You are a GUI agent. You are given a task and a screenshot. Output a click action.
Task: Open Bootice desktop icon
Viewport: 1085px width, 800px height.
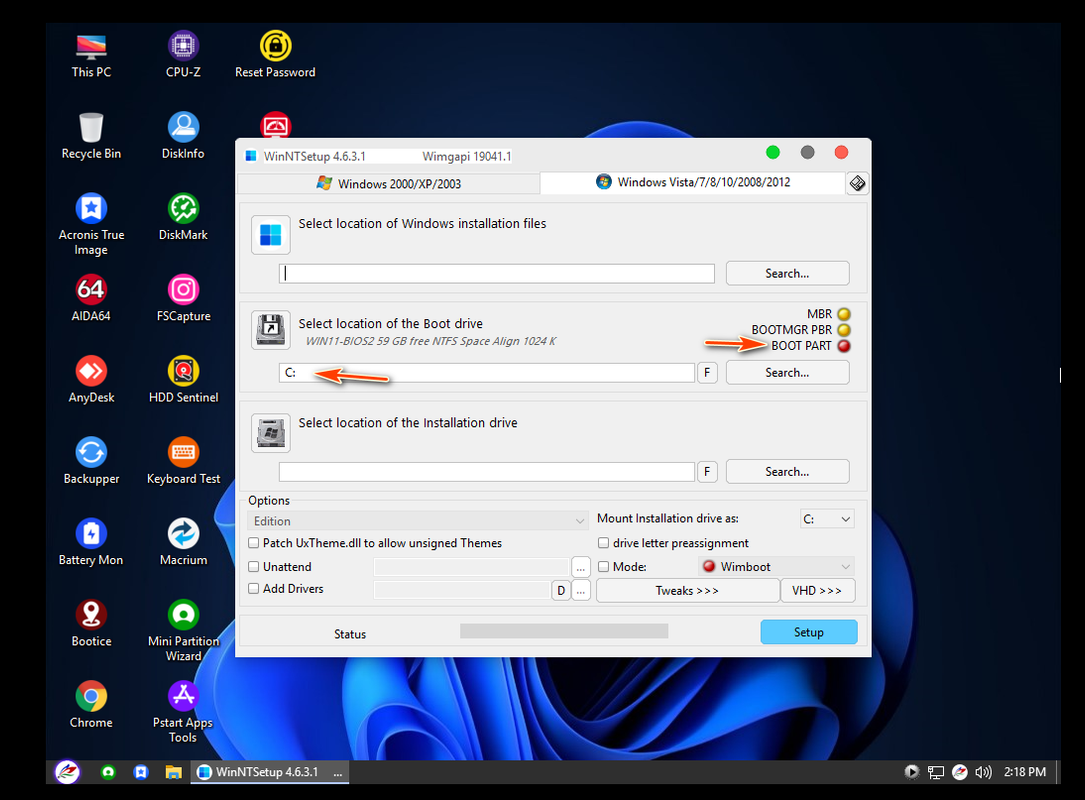(x=91, y=624)
